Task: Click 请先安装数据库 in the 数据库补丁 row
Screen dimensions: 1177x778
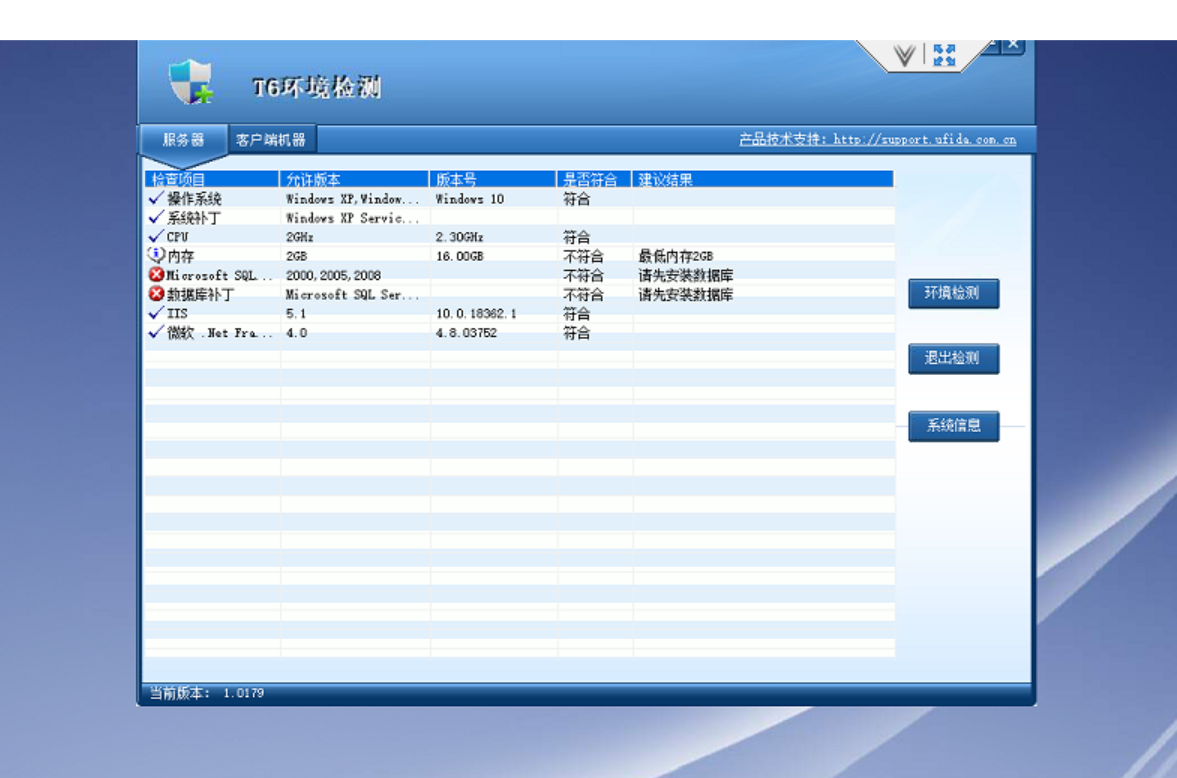Action: (685, 294)
